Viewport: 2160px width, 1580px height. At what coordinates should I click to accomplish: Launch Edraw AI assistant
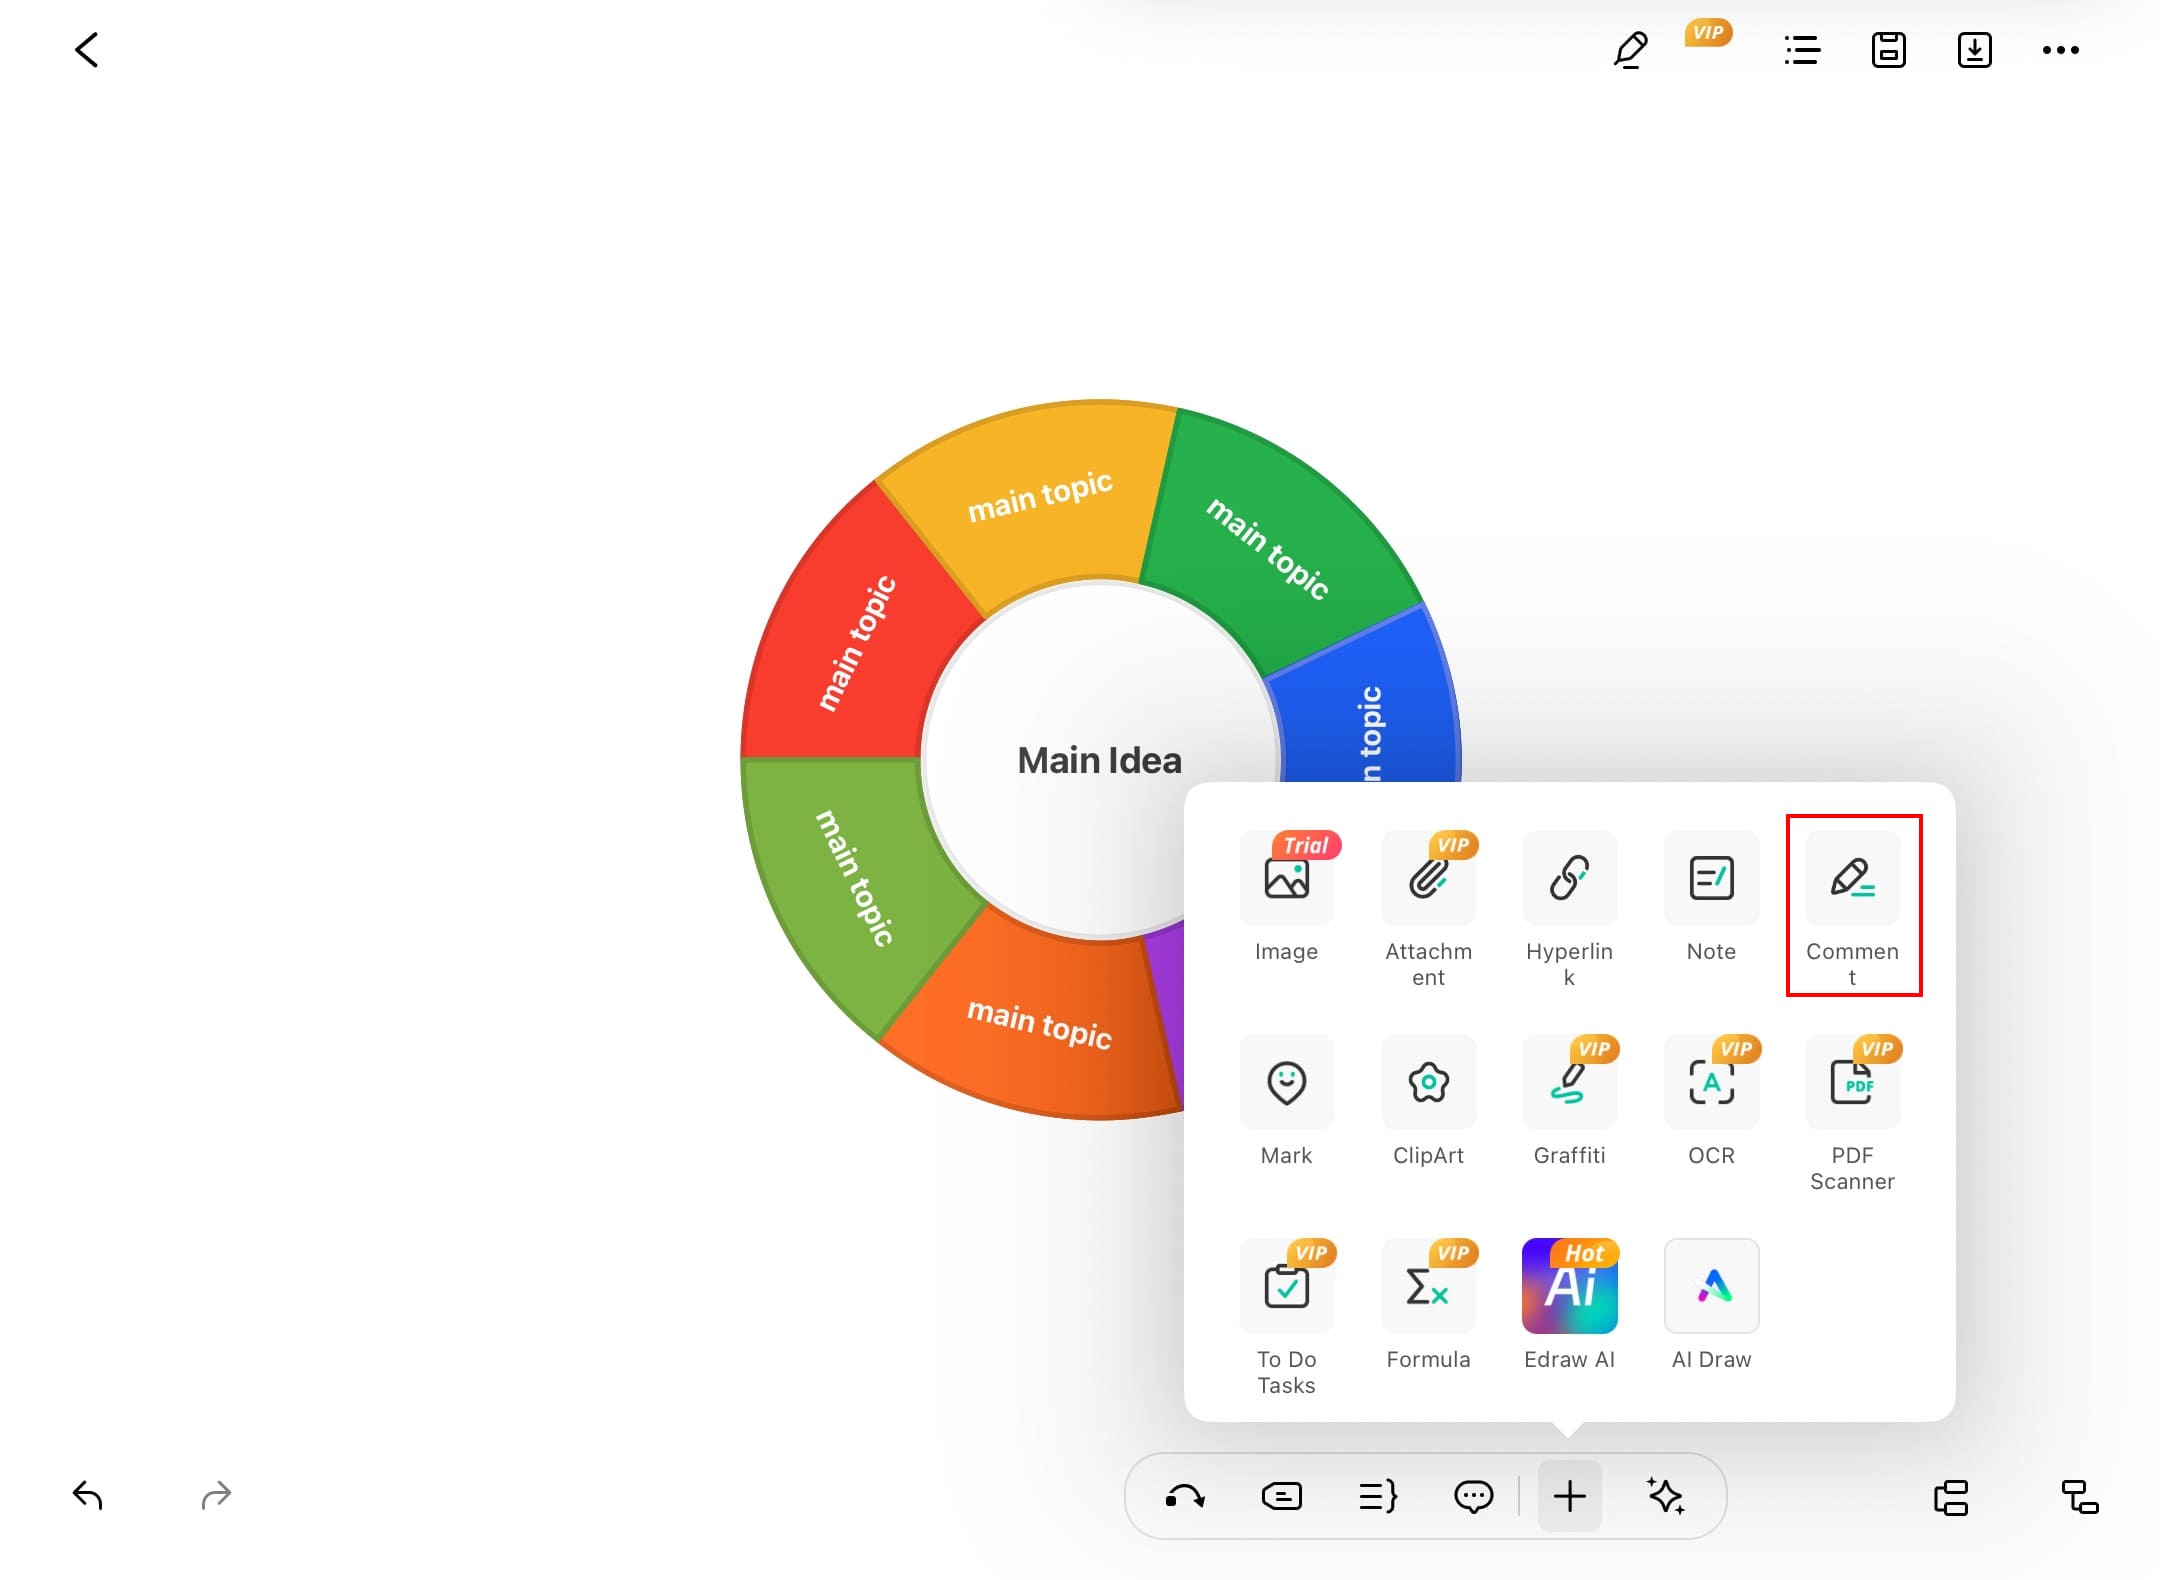[1569, 1287]
